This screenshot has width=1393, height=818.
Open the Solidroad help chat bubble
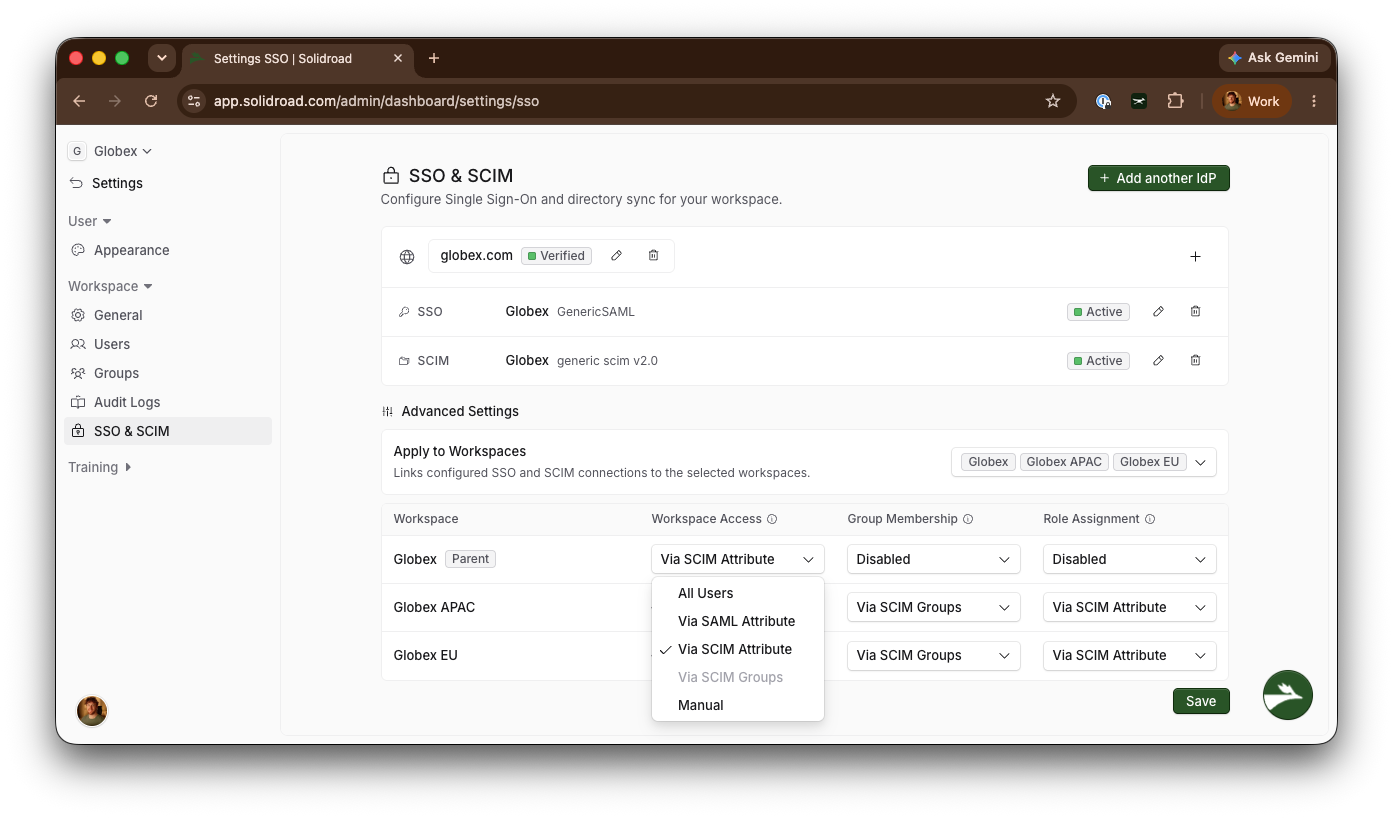tap(1288, 695)
